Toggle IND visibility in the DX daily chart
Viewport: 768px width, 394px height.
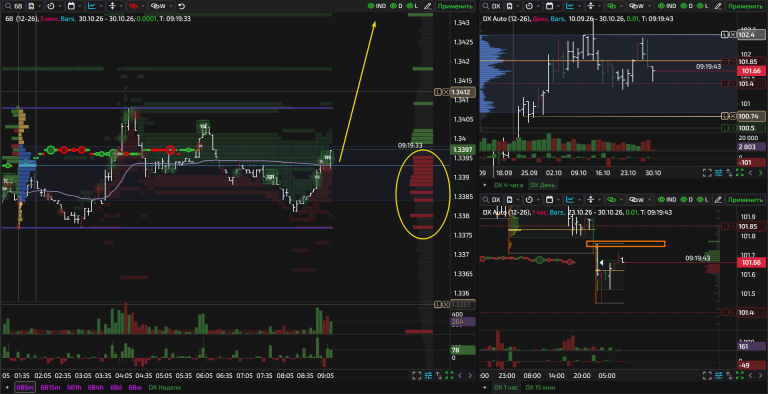[668, 6]
